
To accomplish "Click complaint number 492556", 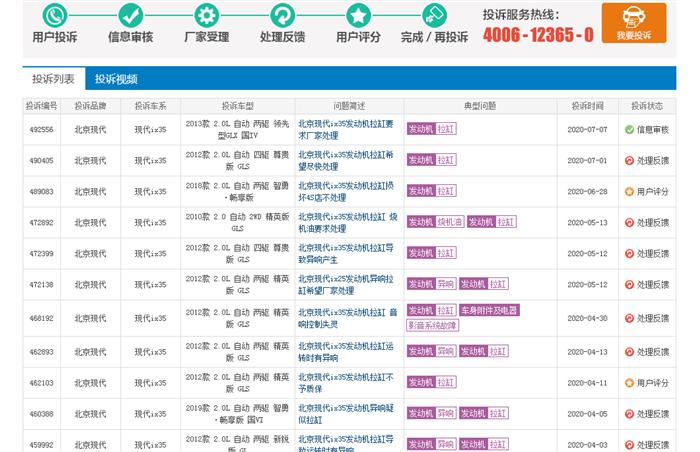I will click(42, 130).
